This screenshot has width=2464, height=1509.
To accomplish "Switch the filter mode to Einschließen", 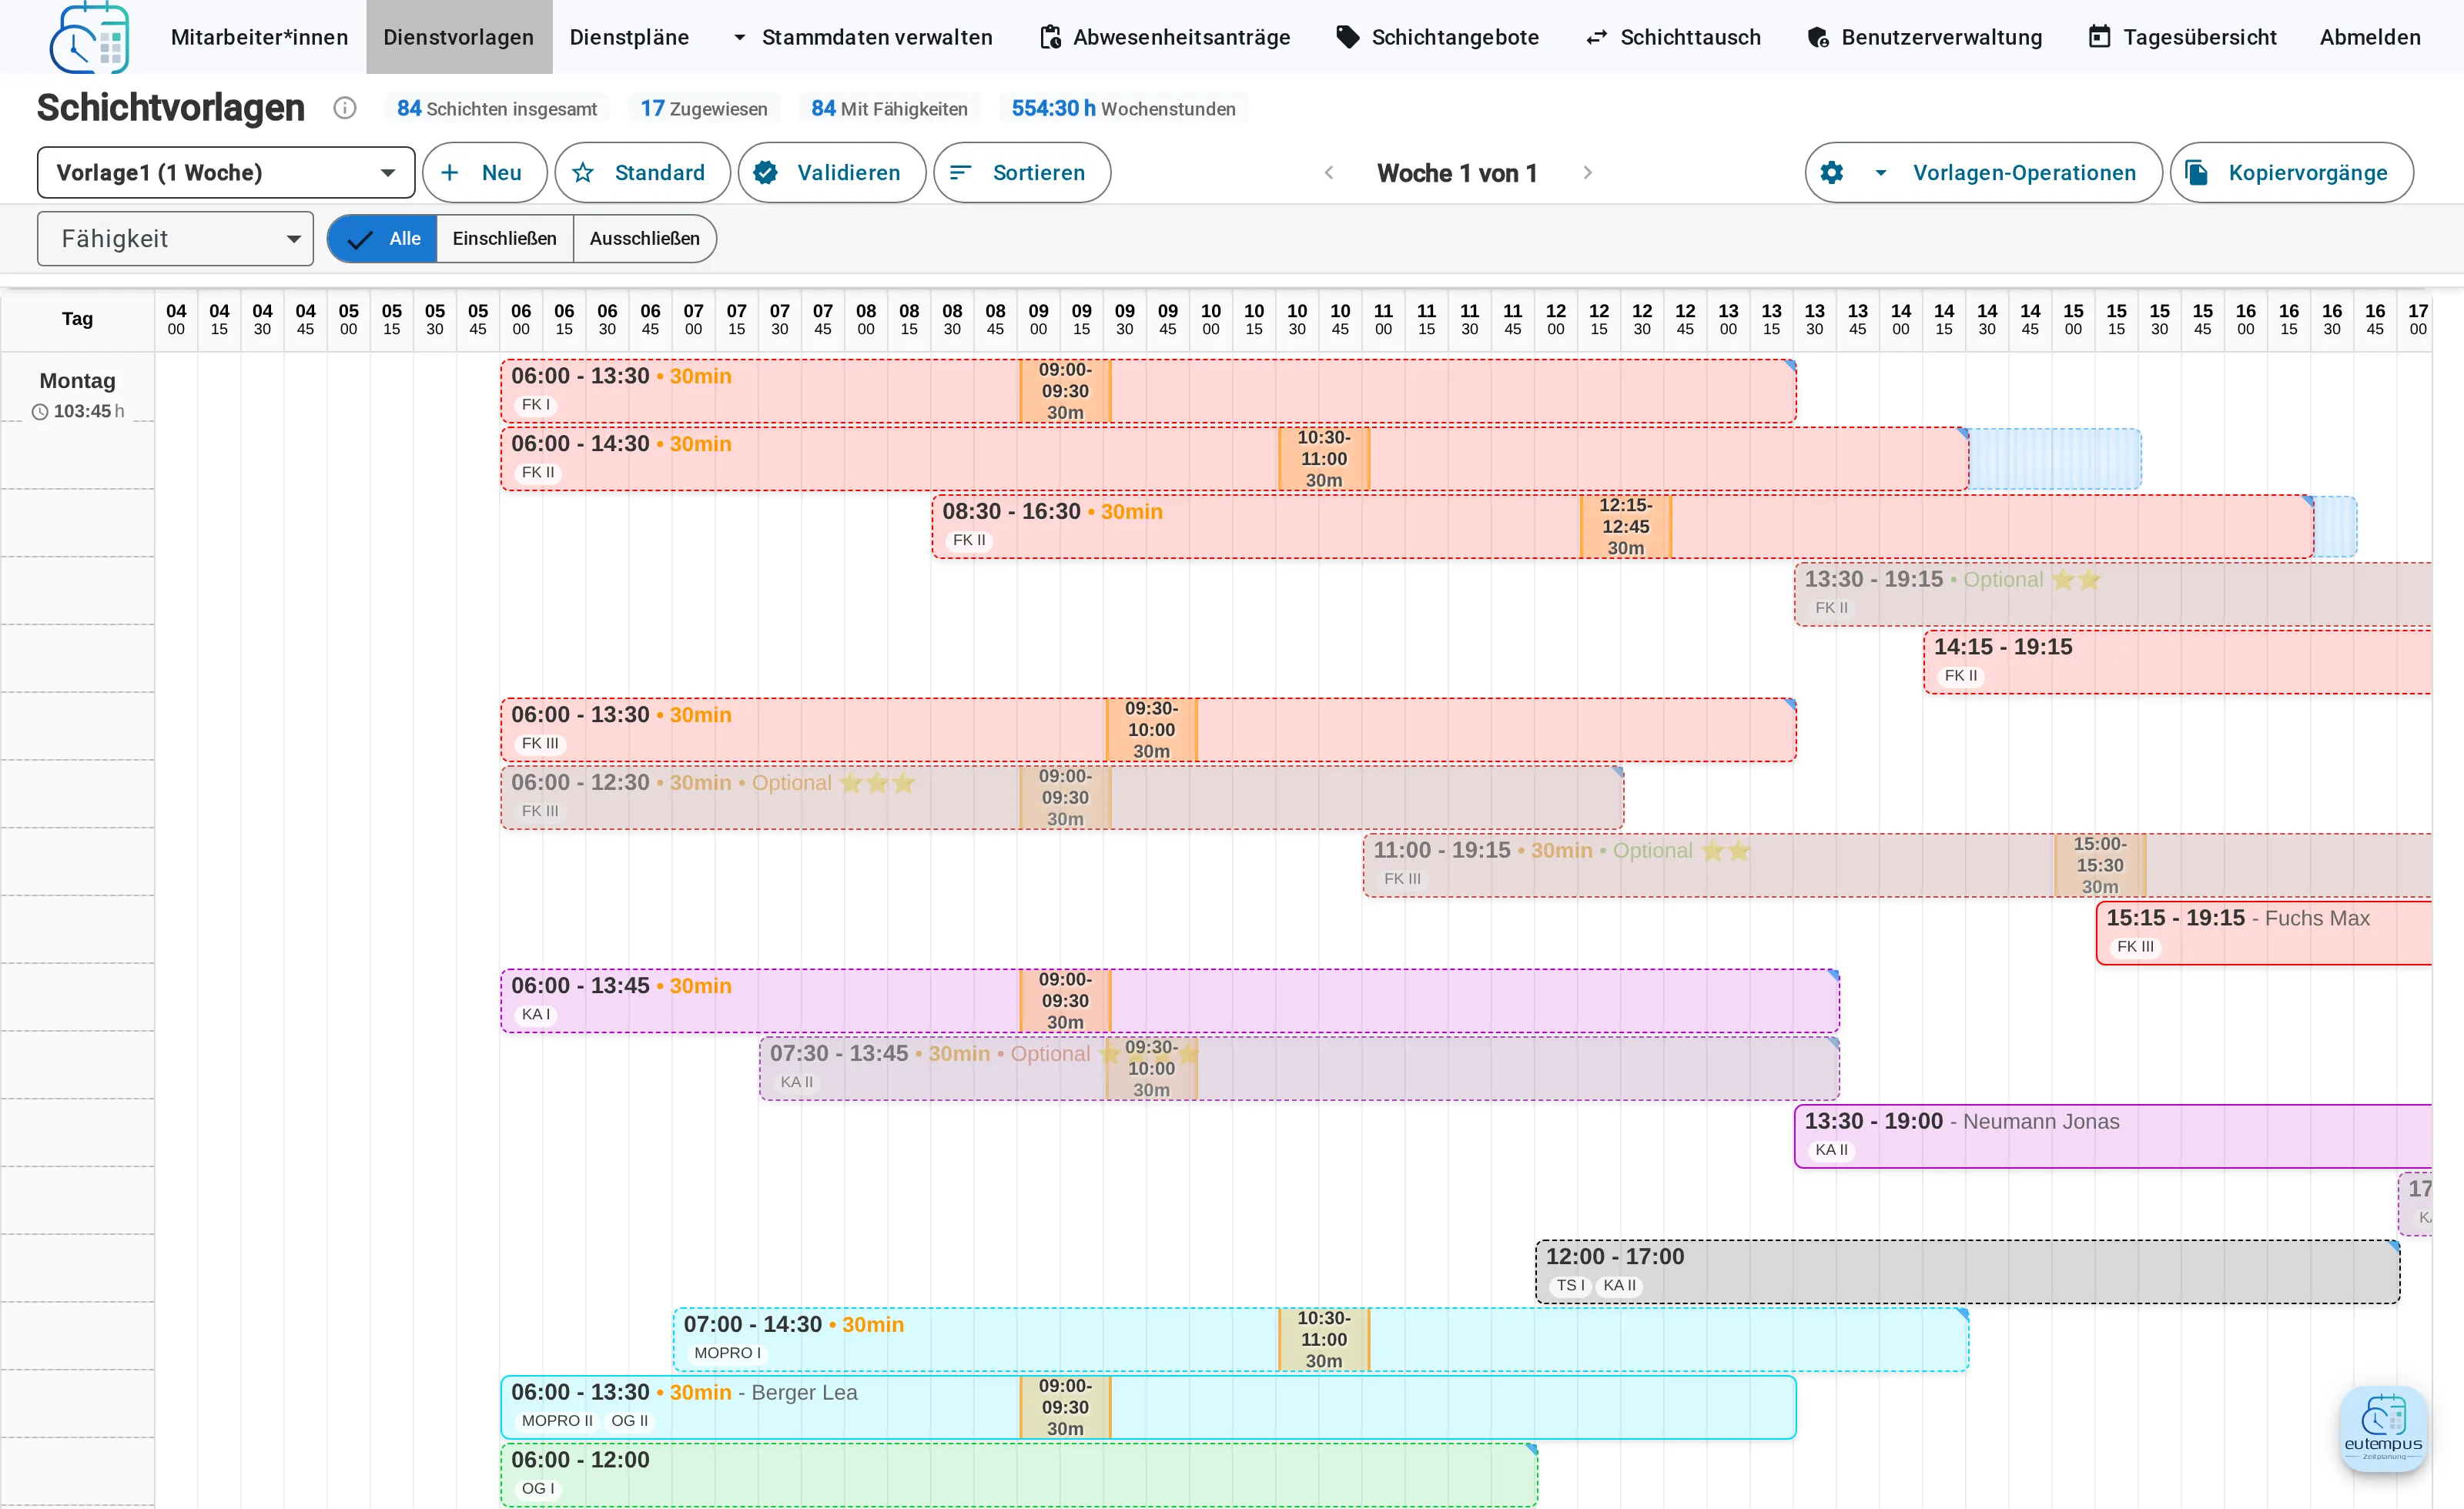I will [x=504, y=239].
